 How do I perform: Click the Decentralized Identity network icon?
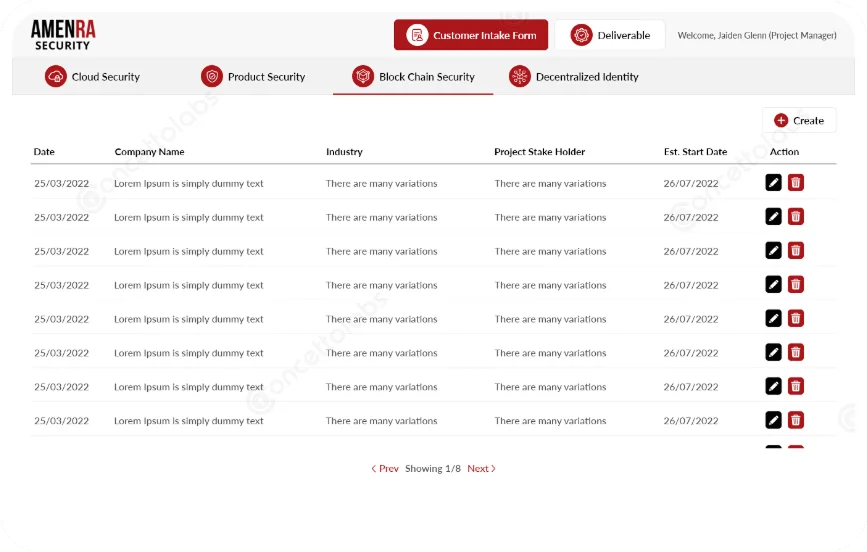pos(519,77)
